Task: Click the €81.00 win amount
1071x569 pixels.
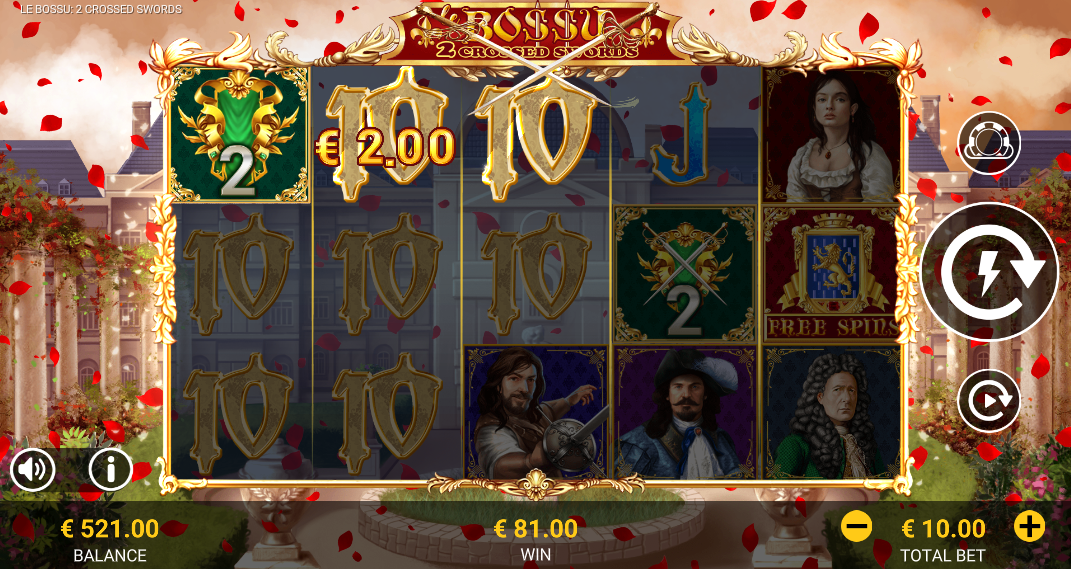Action: point(536,528)
